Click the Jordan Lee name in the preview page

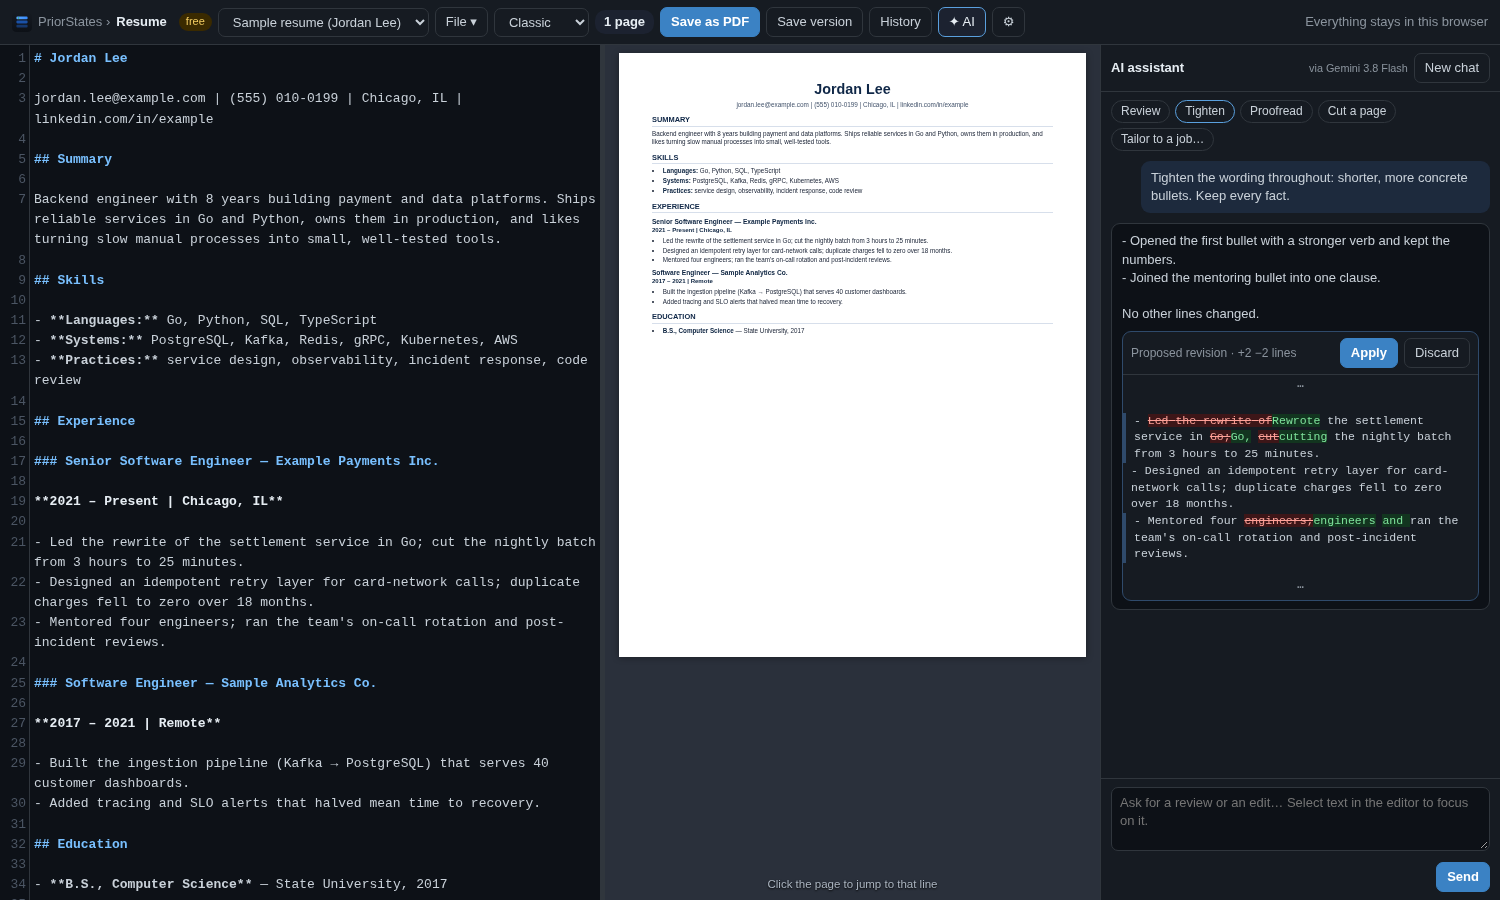[852, 89]
